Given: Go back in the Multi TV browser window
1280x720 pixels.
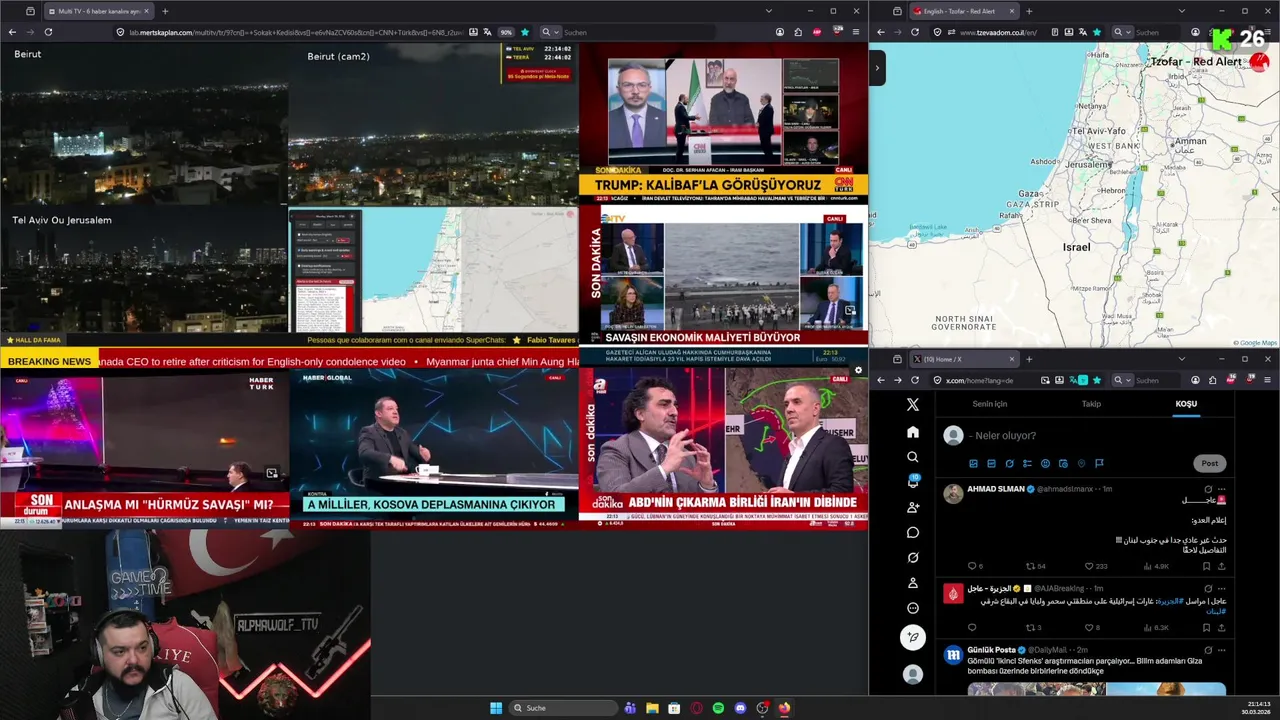Looking at the screenshot, I should (12, 32).
